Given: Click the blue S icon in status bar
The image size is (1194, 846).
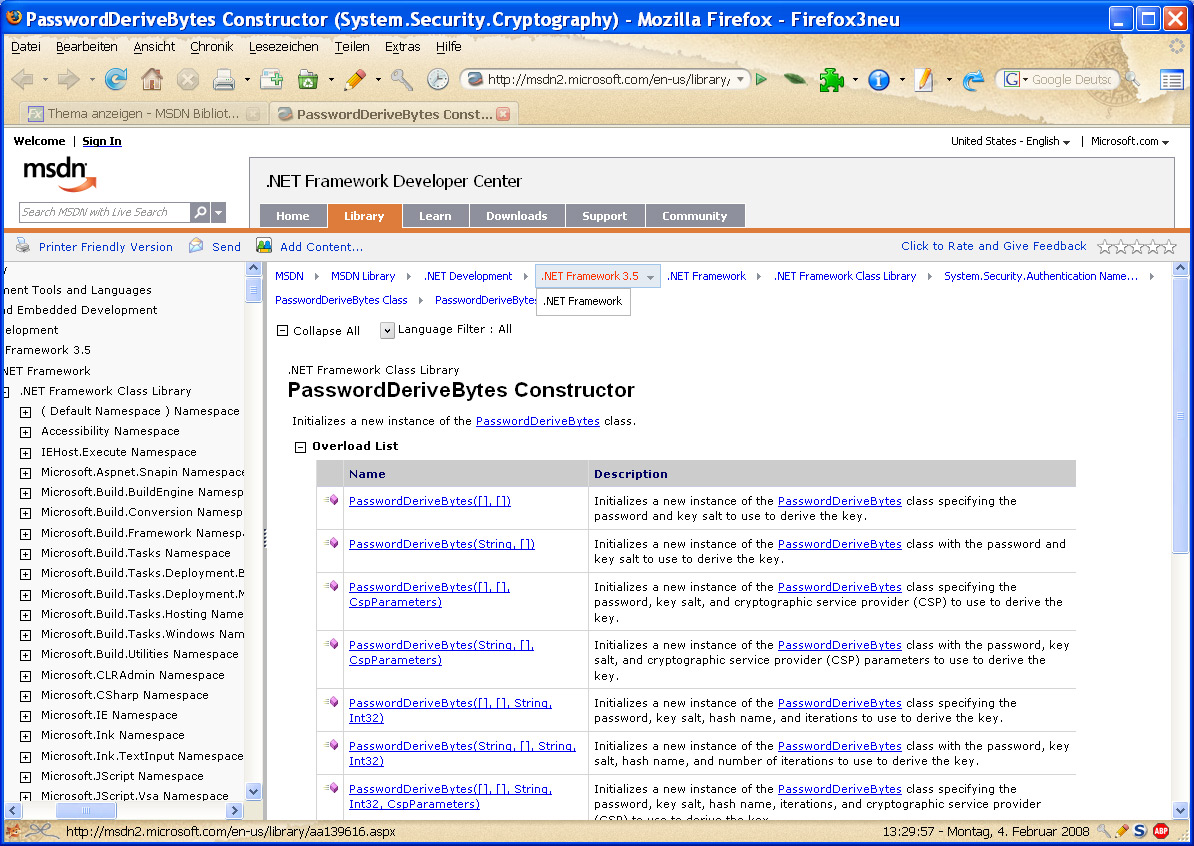Looking at the screenshot, I should (1140, 831).
